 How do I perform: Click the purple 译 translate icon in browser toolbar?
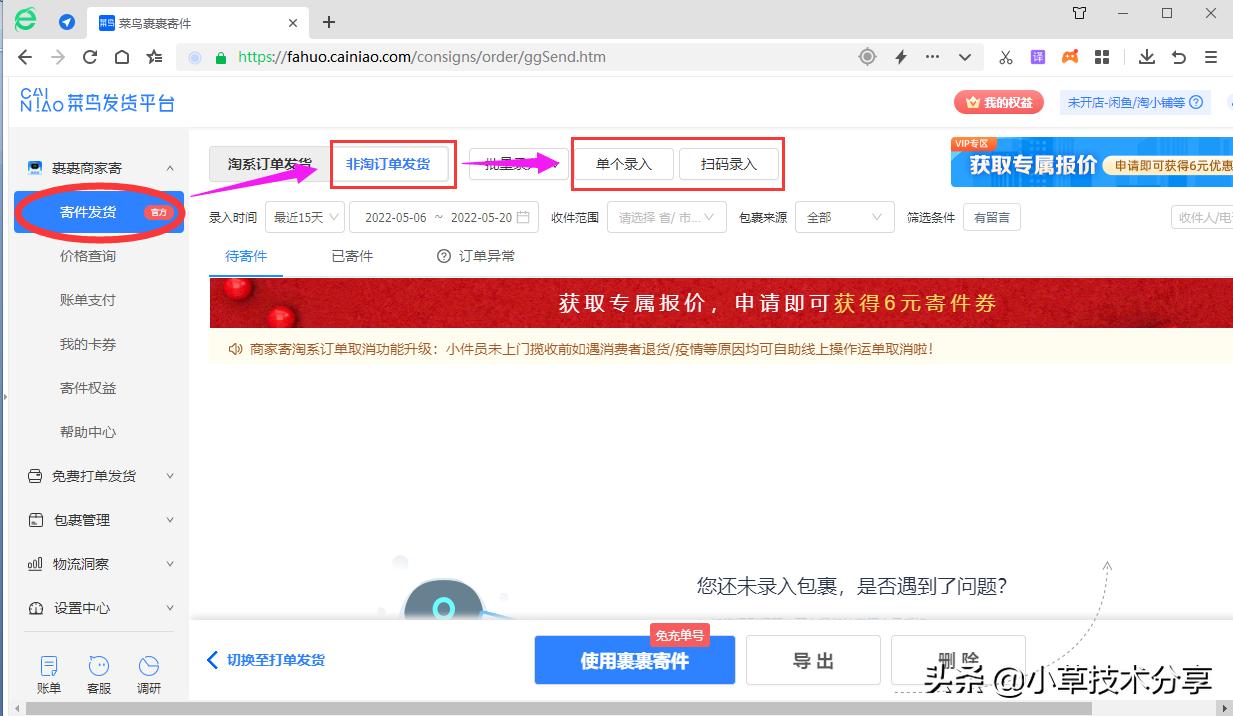coord(1037,57)
